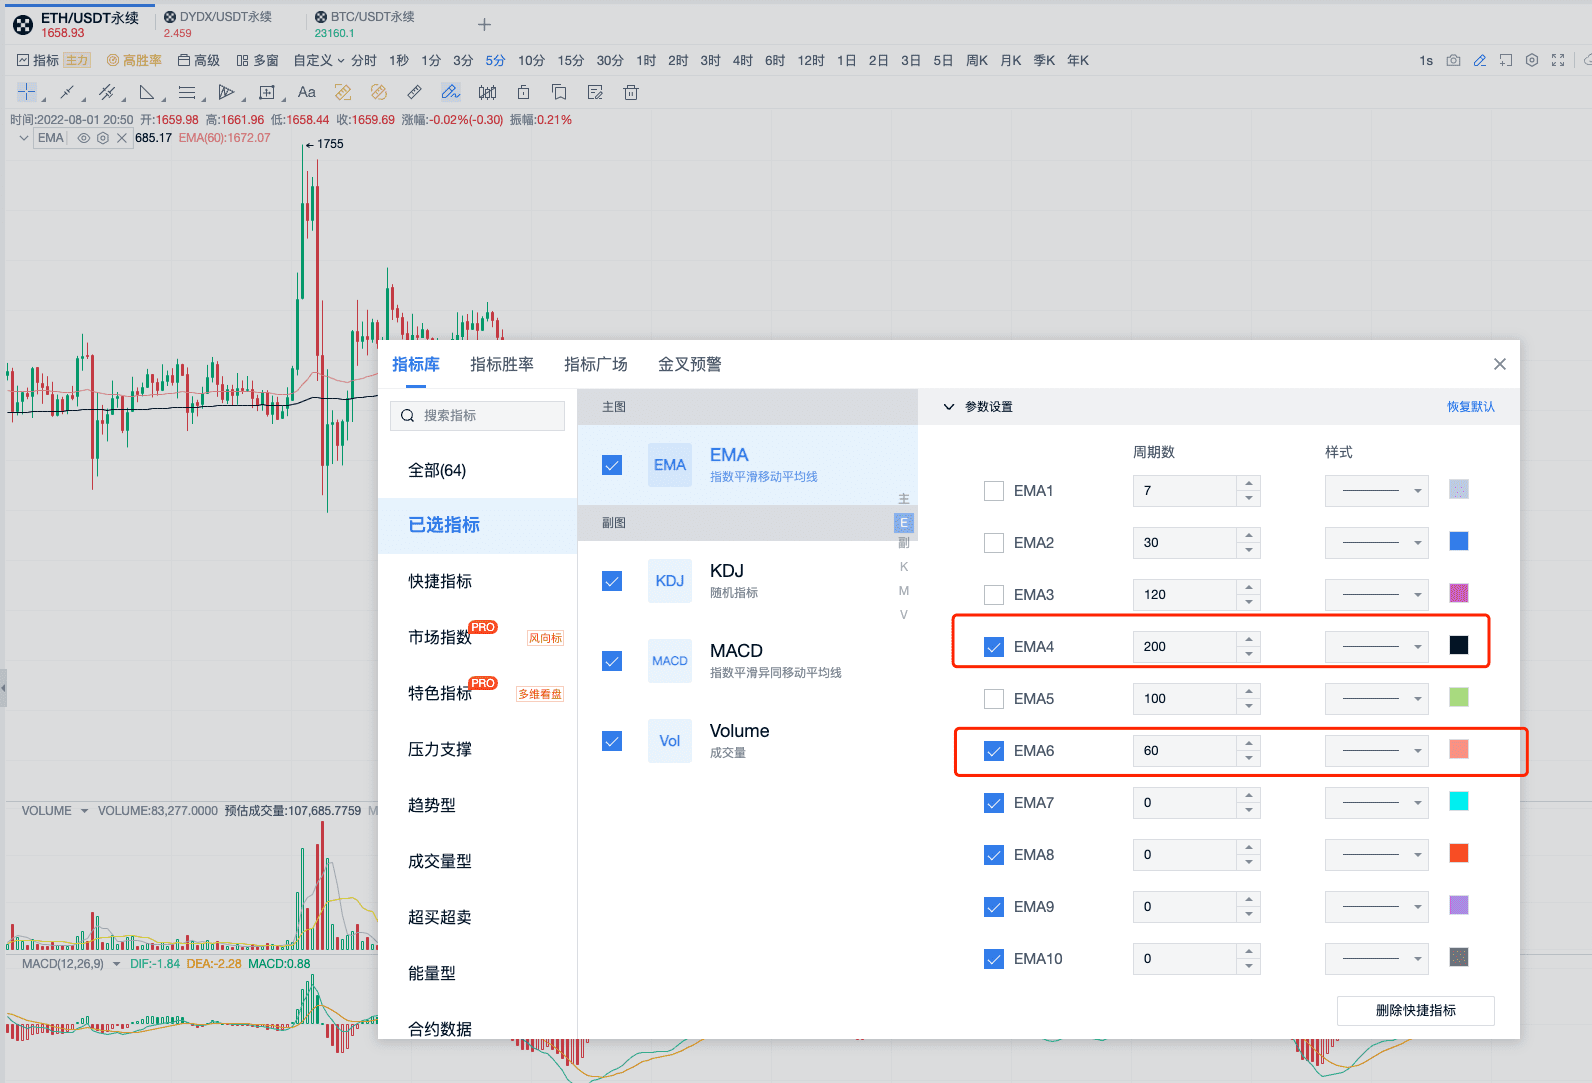Click the add-window icon in top-right toolbar
This screenshot has height=1083, width=1592.
[x=1506, y=61]
